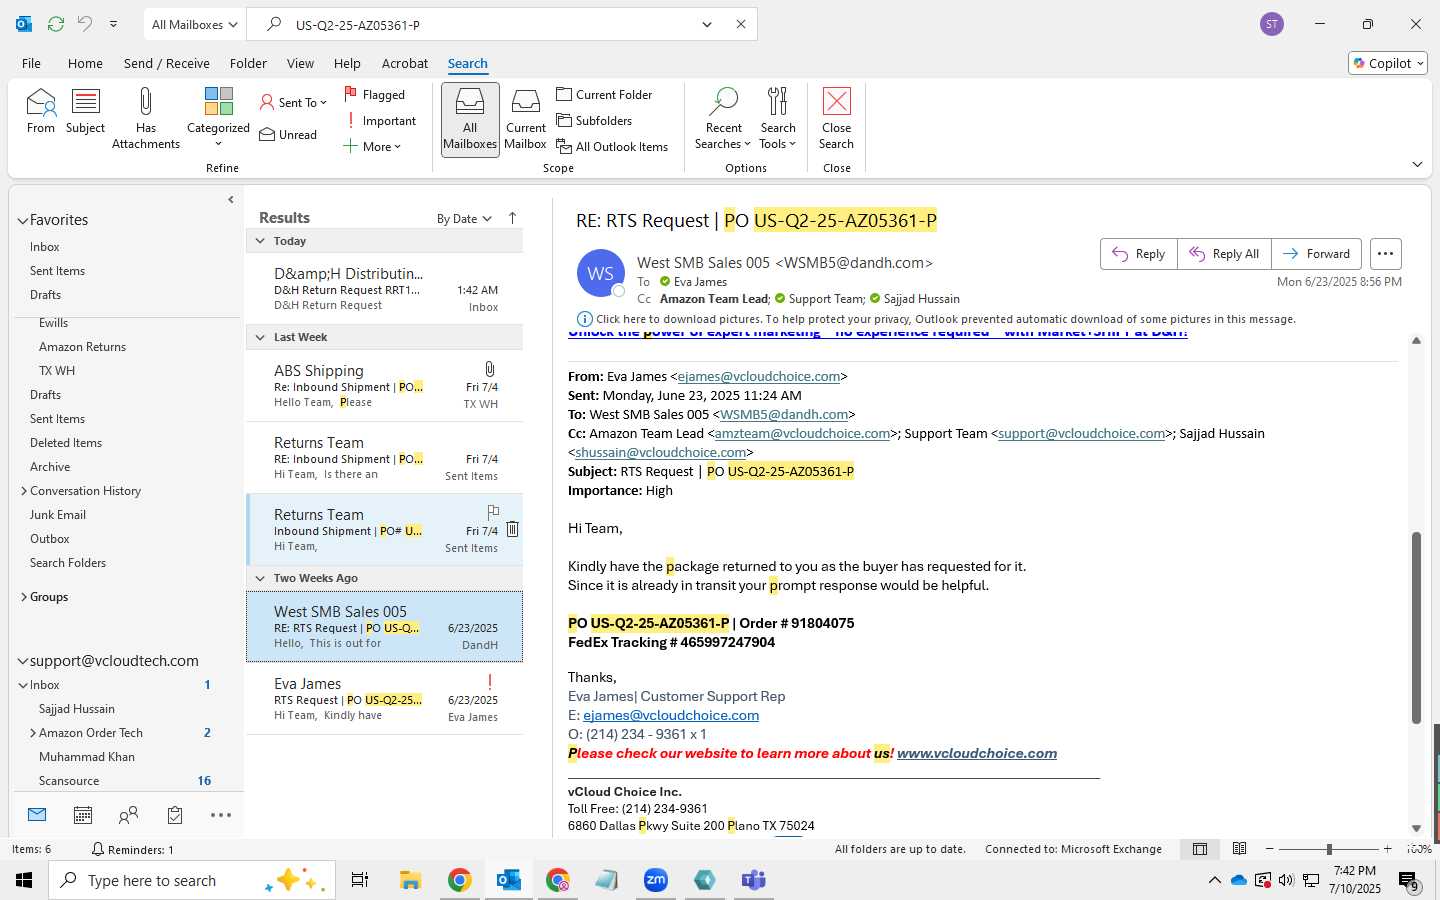Click the Reply All button
1440x900 pixels.
tap(1224, 254)
